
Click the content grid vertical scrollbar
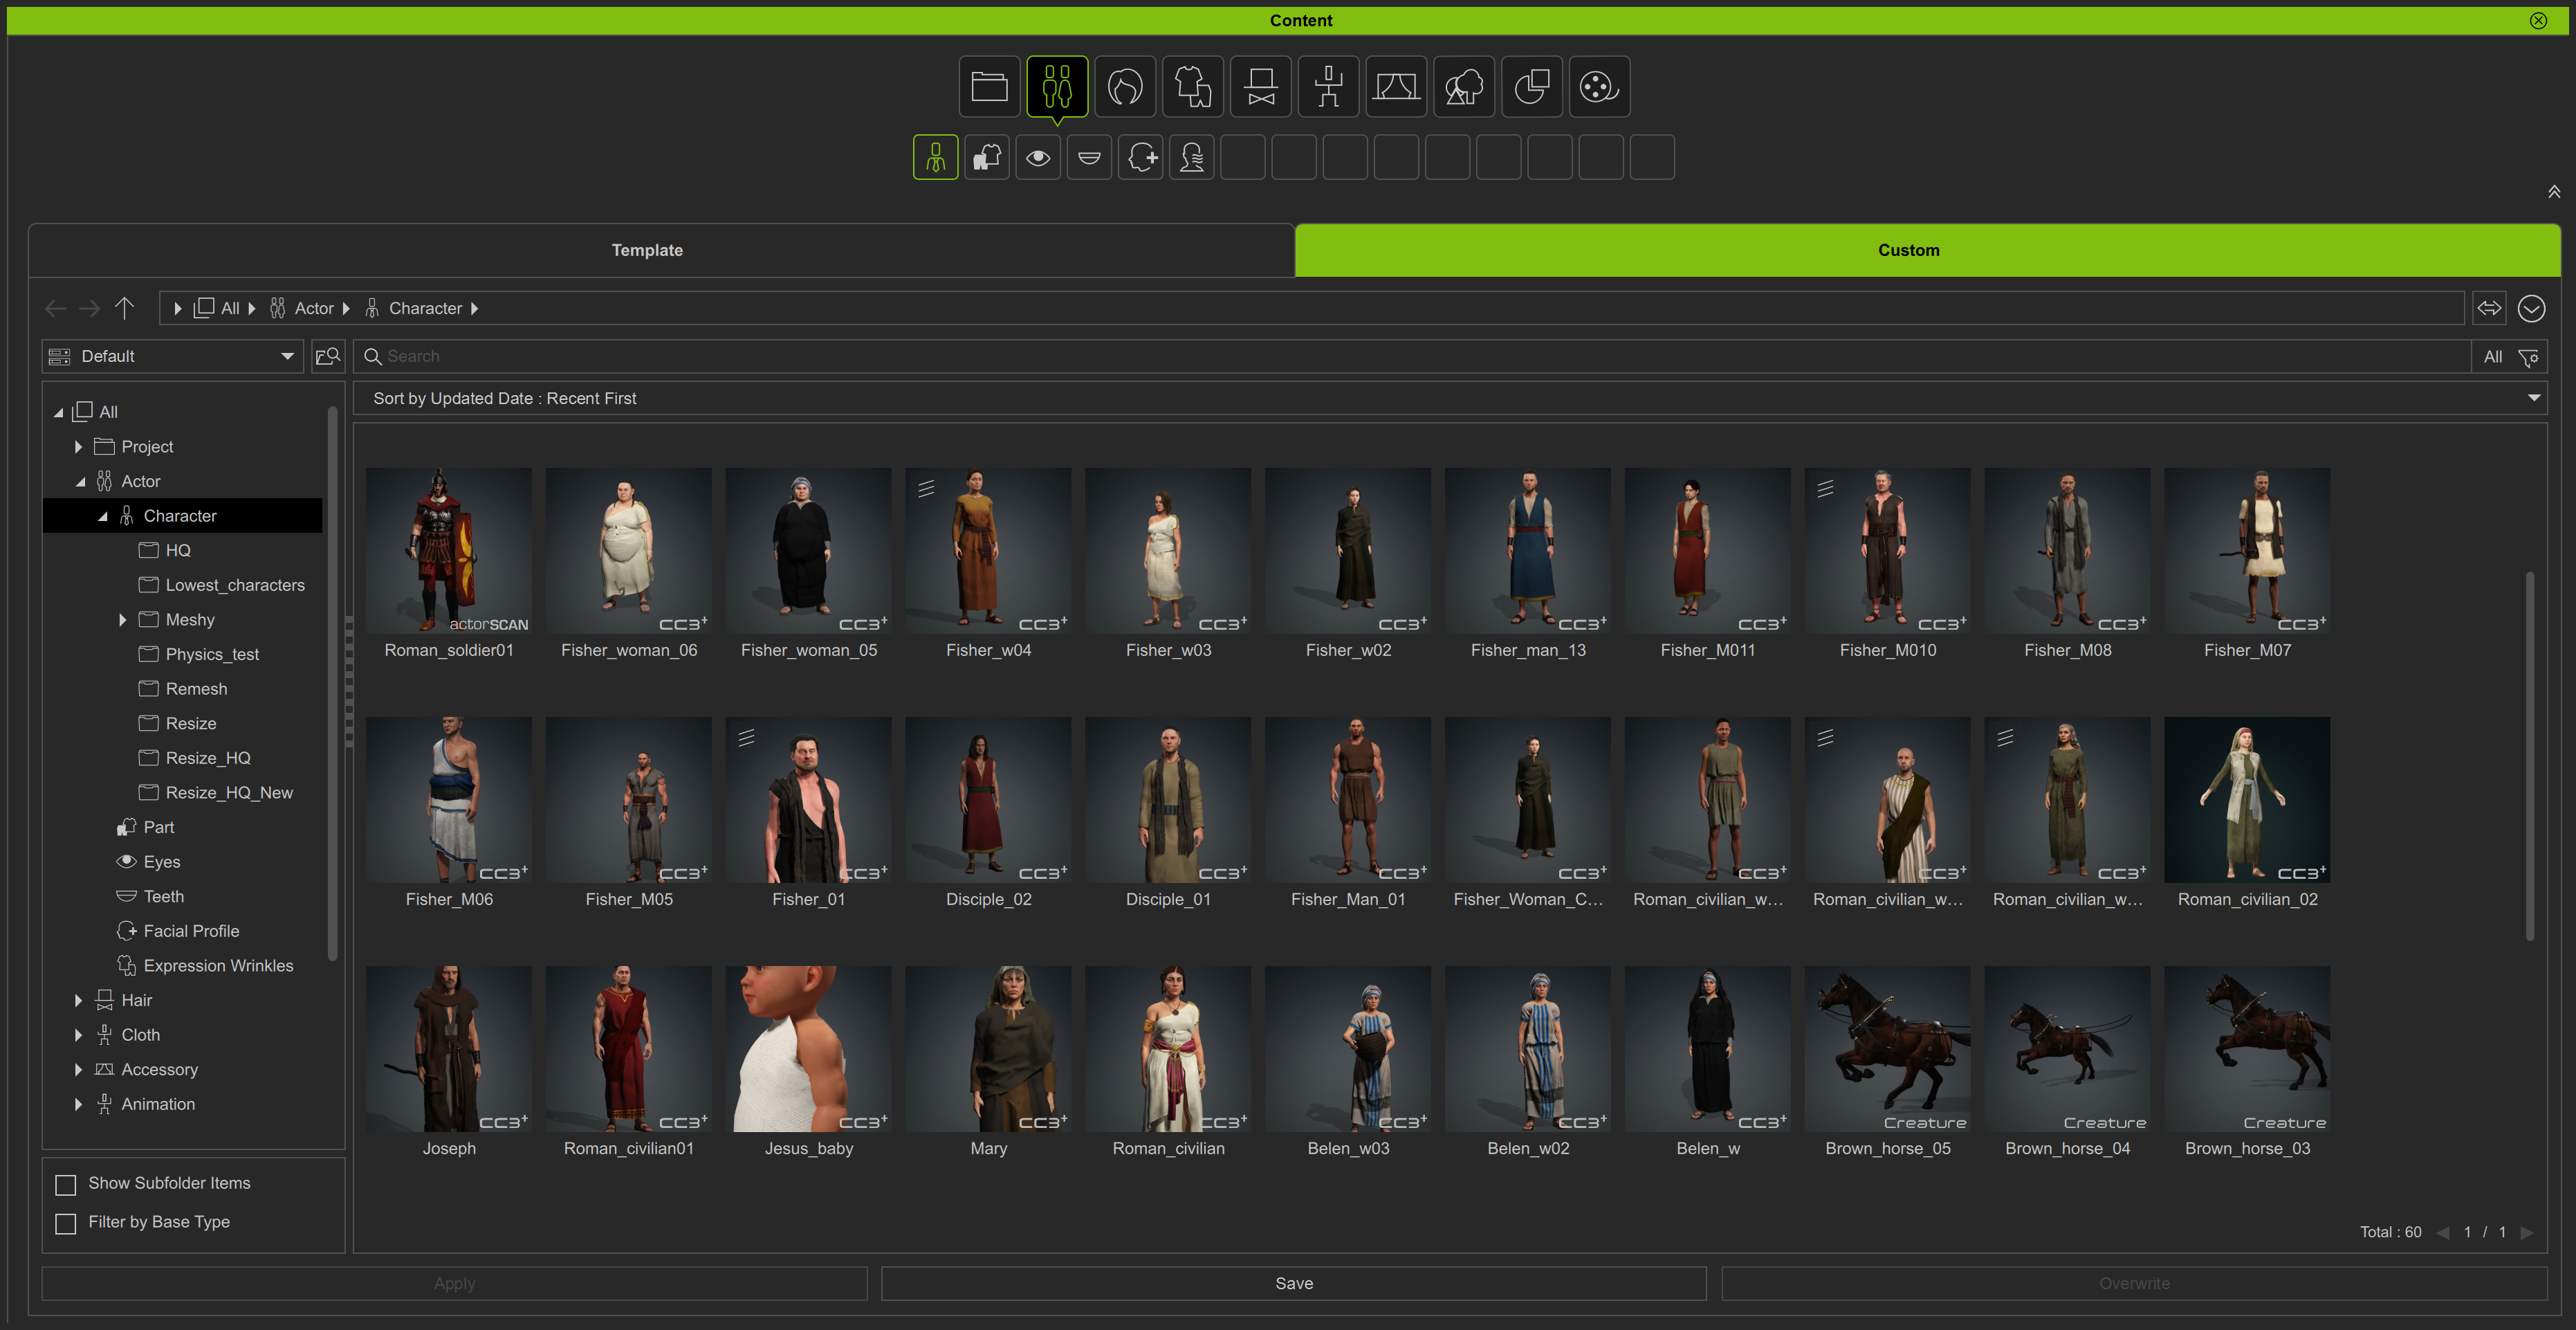point(2530,755)
